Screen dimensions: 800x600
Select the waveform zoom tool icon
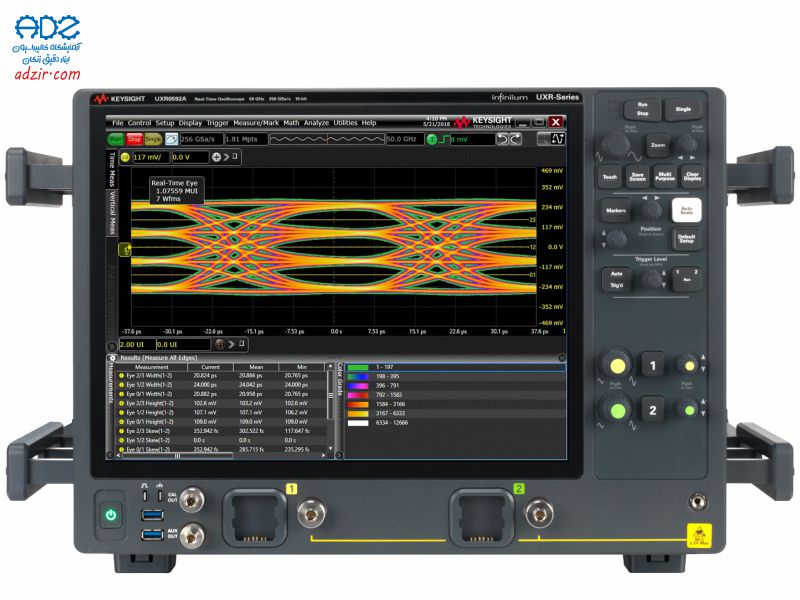click(558, 138)
